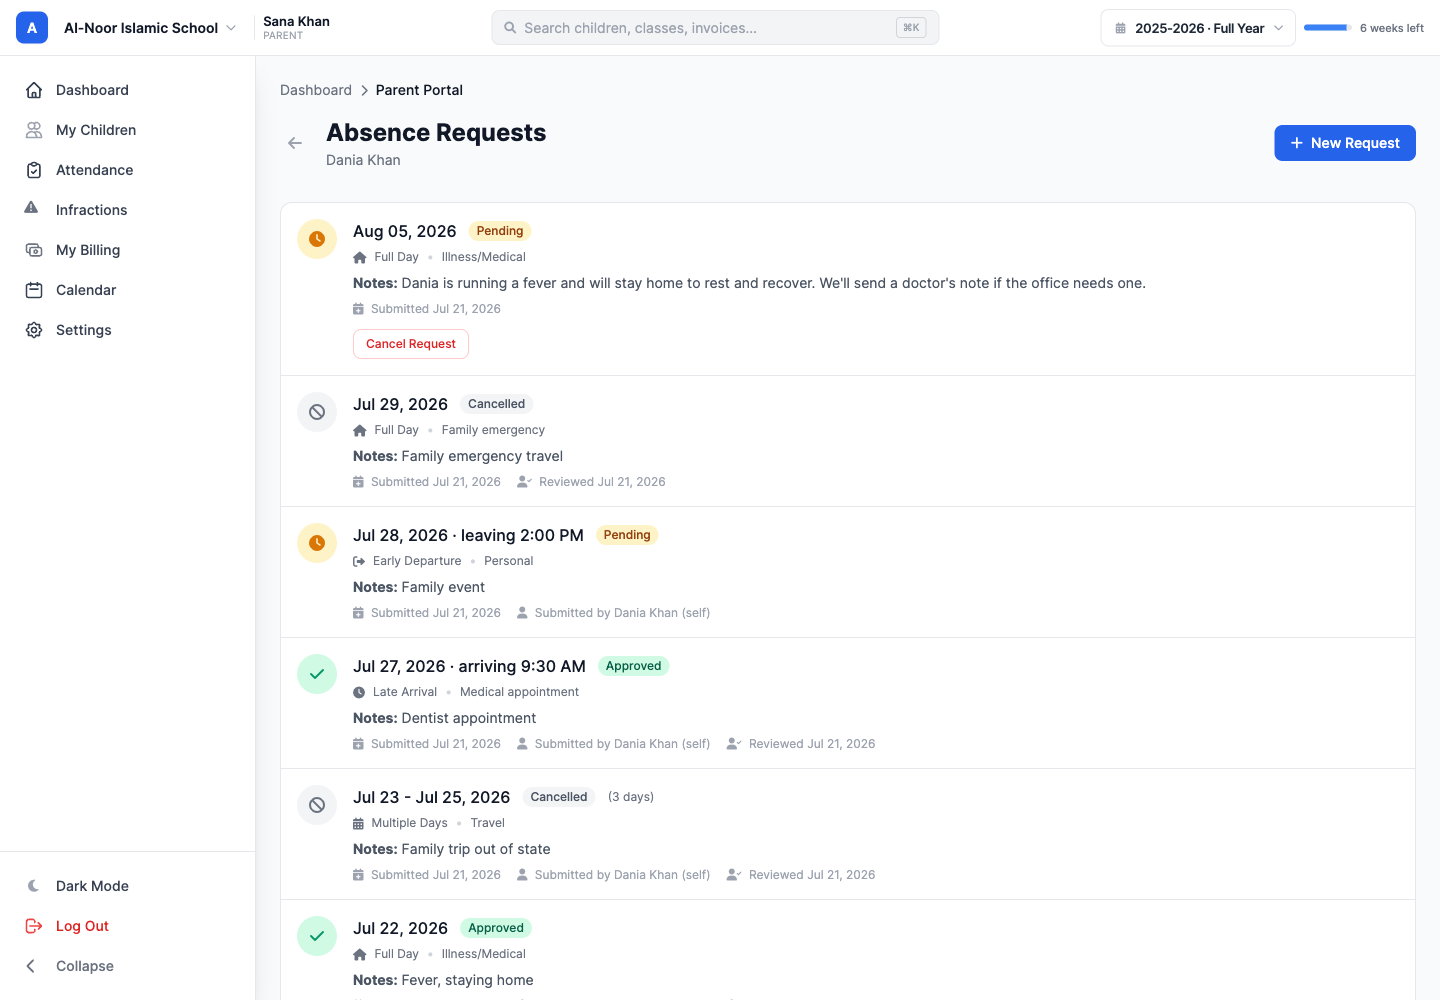Click the Approved badge on Jul 27 request
1440x1000 pixels.
point(633,666)
